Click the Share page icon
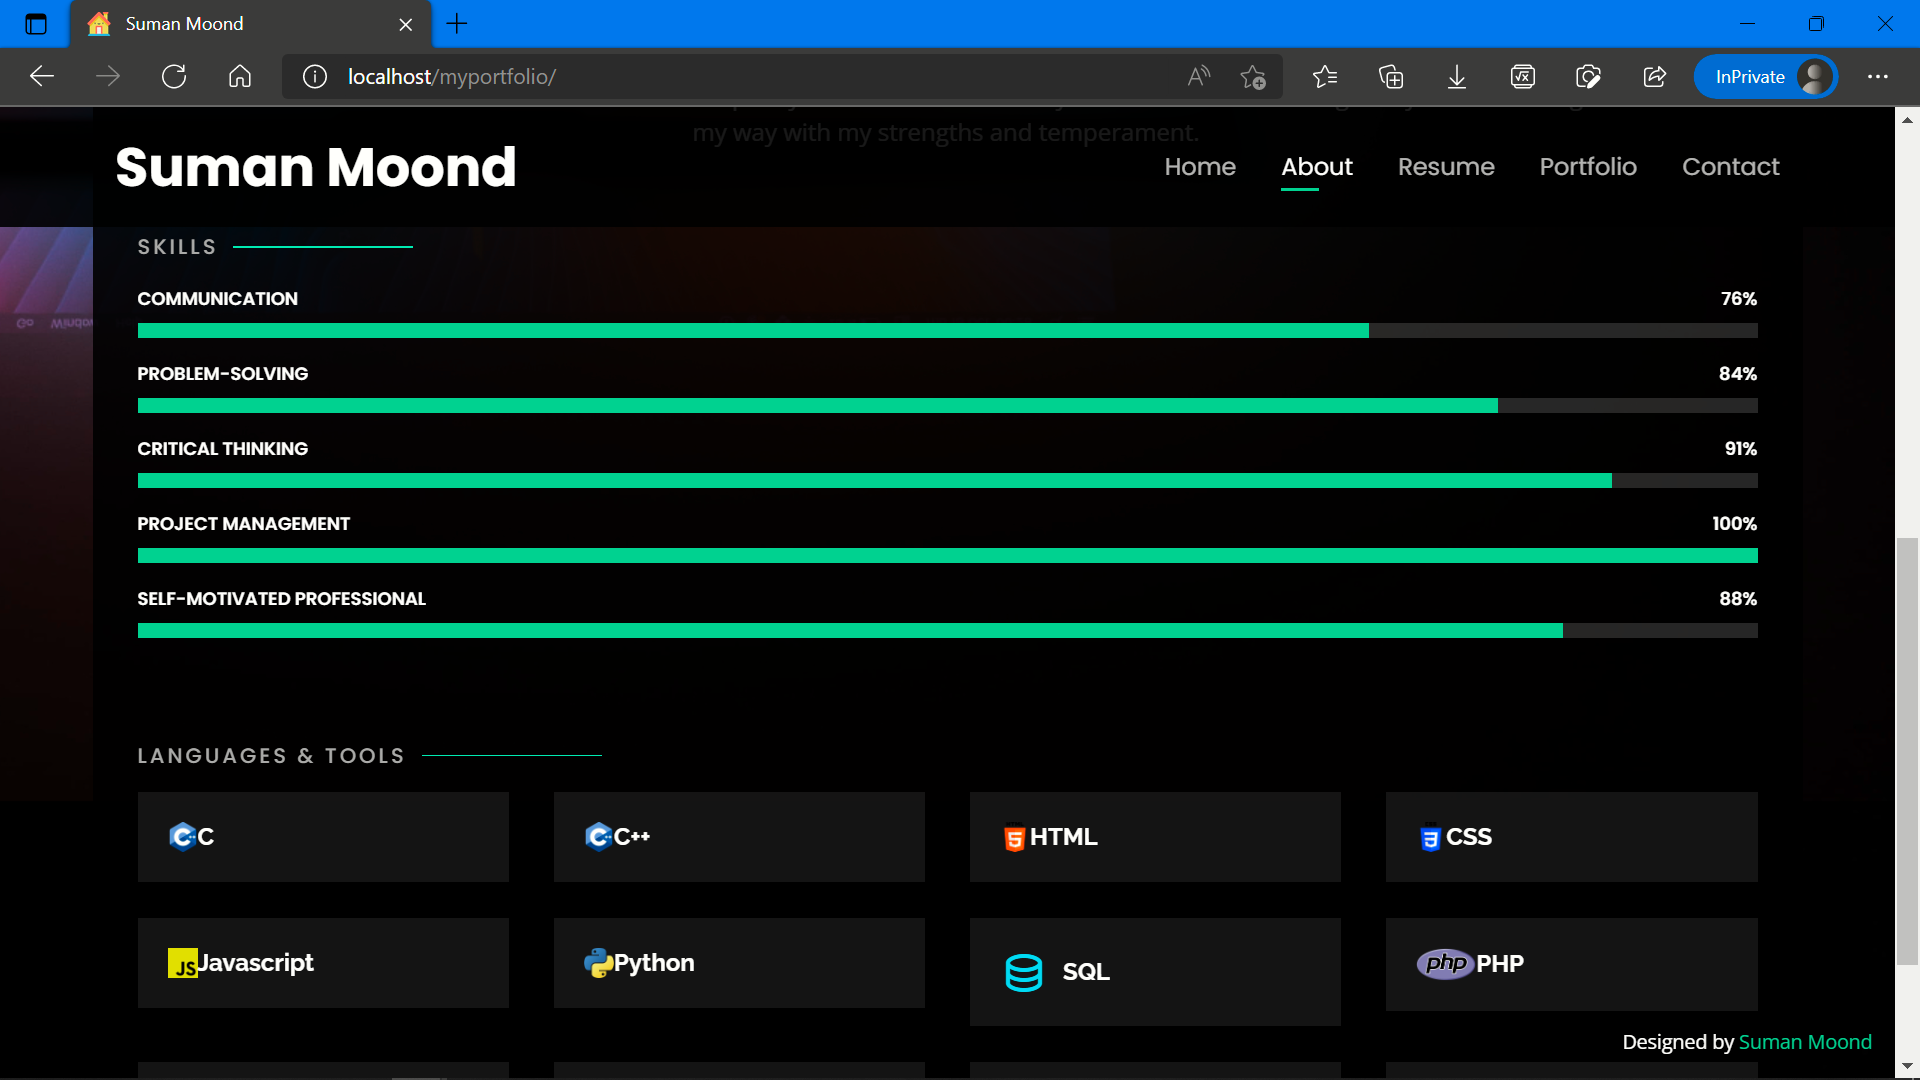The image size is (1920, 1080). coord(1655,77)
